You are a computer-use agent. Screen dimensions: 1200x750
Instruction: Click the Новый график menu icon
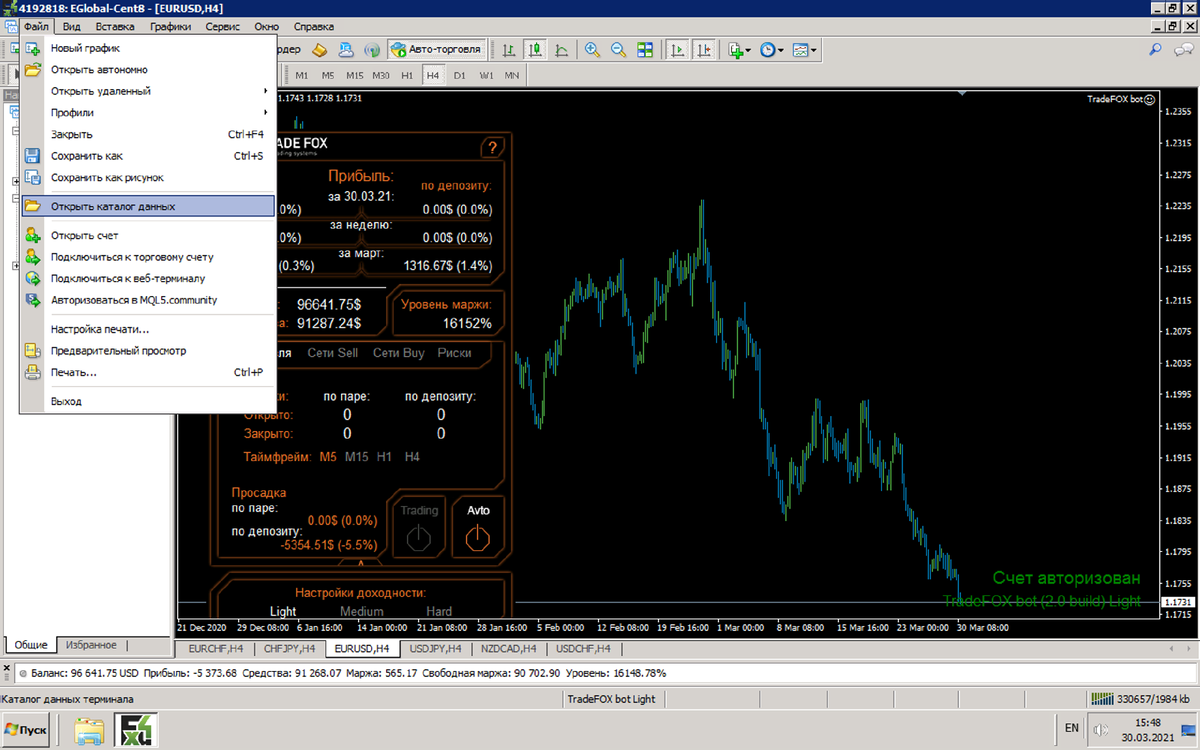pos(32,48)
